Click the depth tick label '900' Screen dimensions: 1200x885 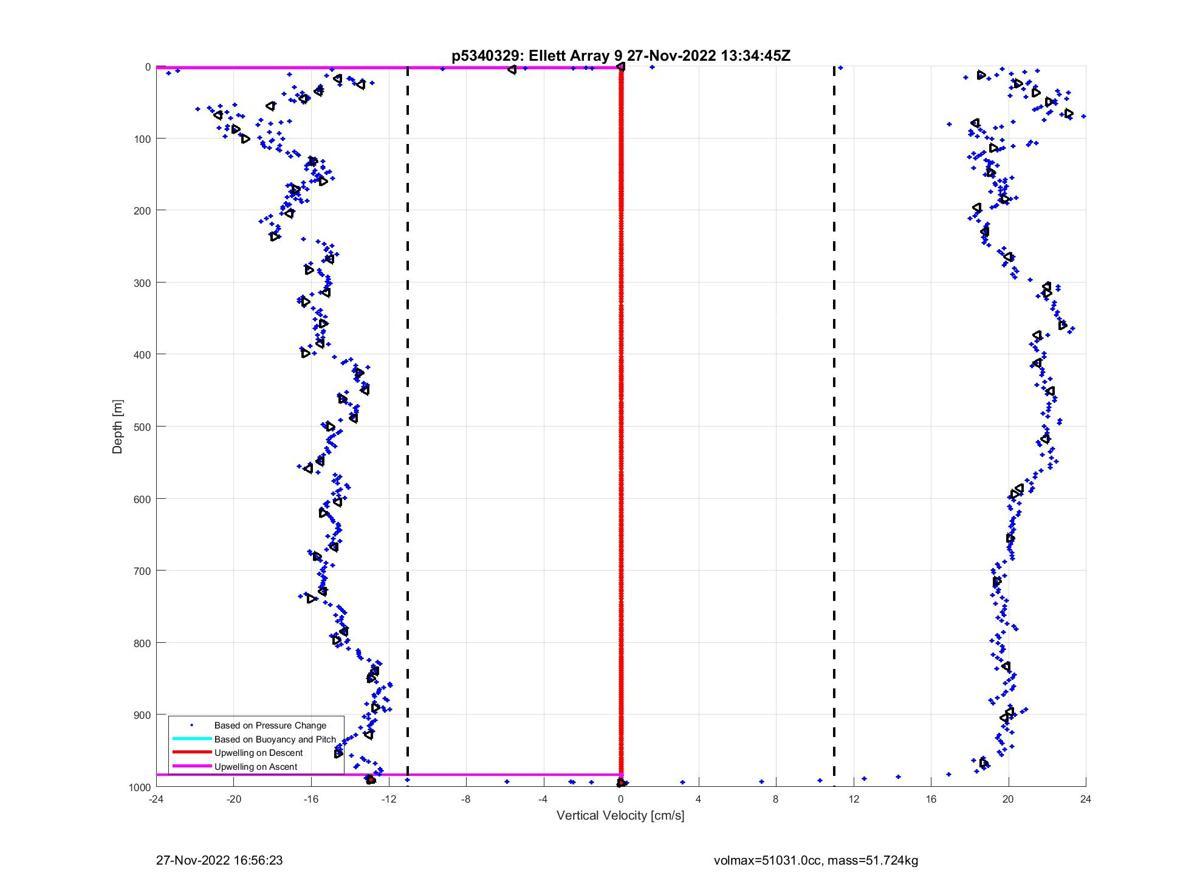[142, 715]
